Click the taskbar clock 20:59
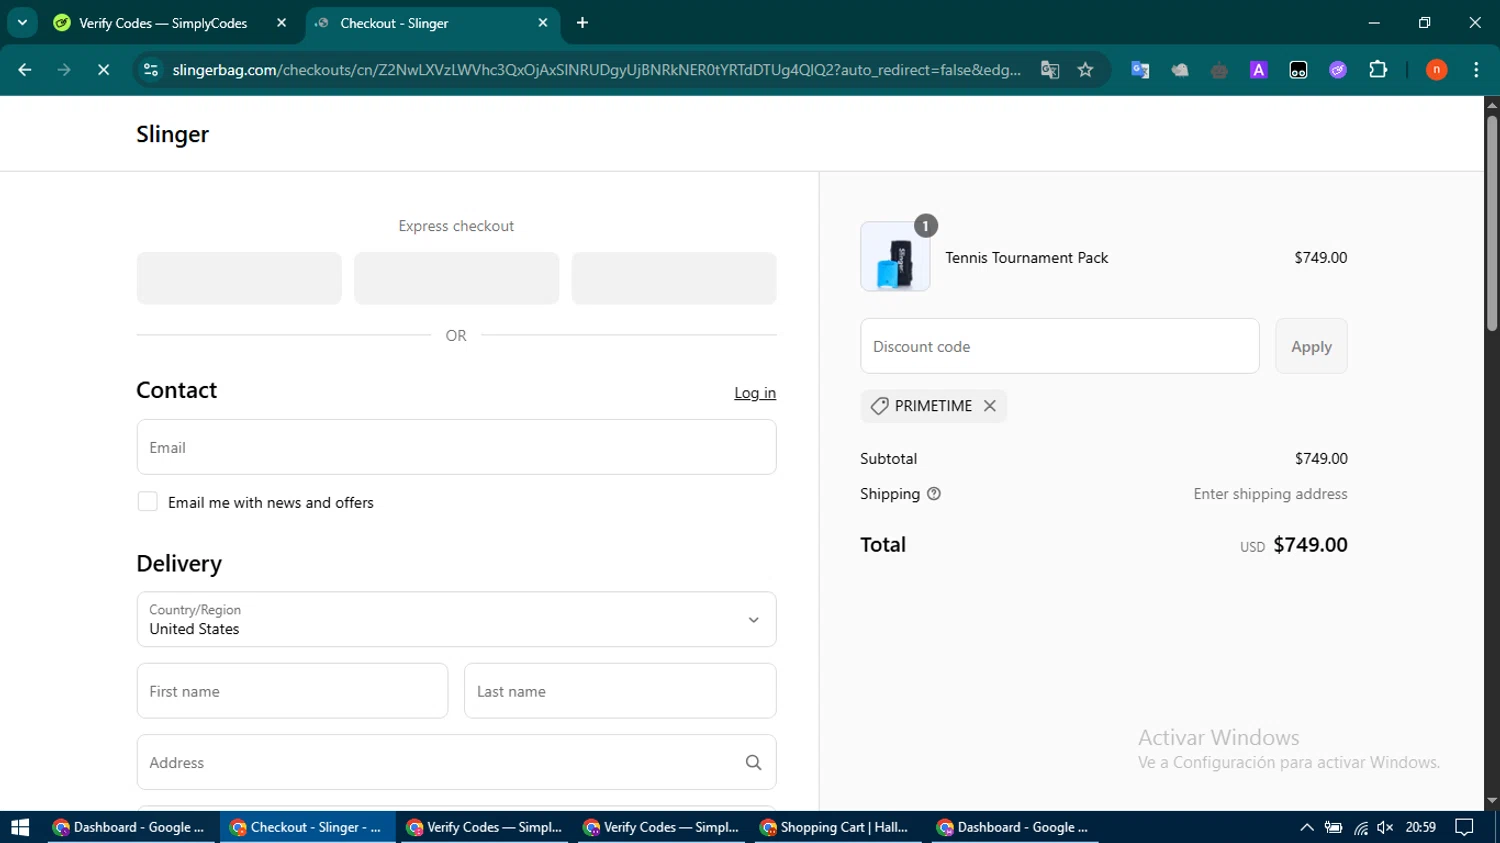 [x=1421, y=827]
